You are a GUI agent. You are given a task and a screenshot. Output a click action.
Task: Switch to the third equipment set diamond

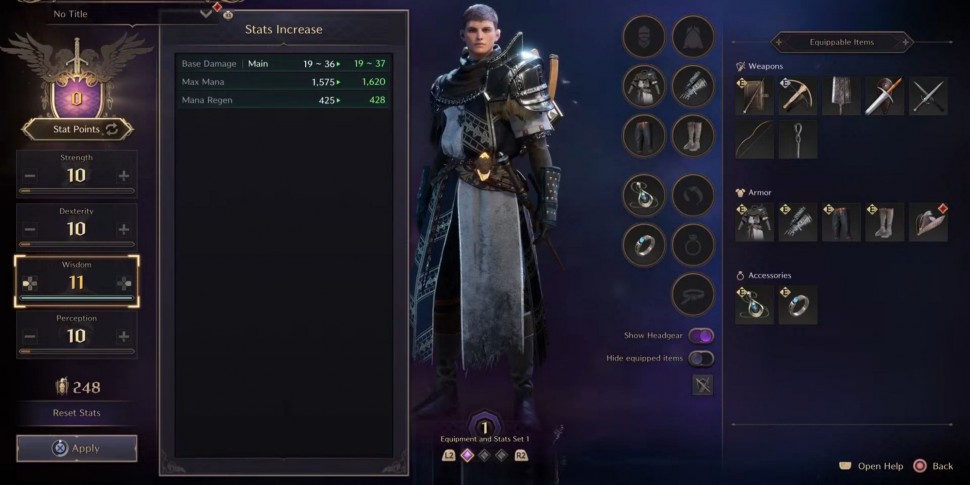[x=502, y=456]
